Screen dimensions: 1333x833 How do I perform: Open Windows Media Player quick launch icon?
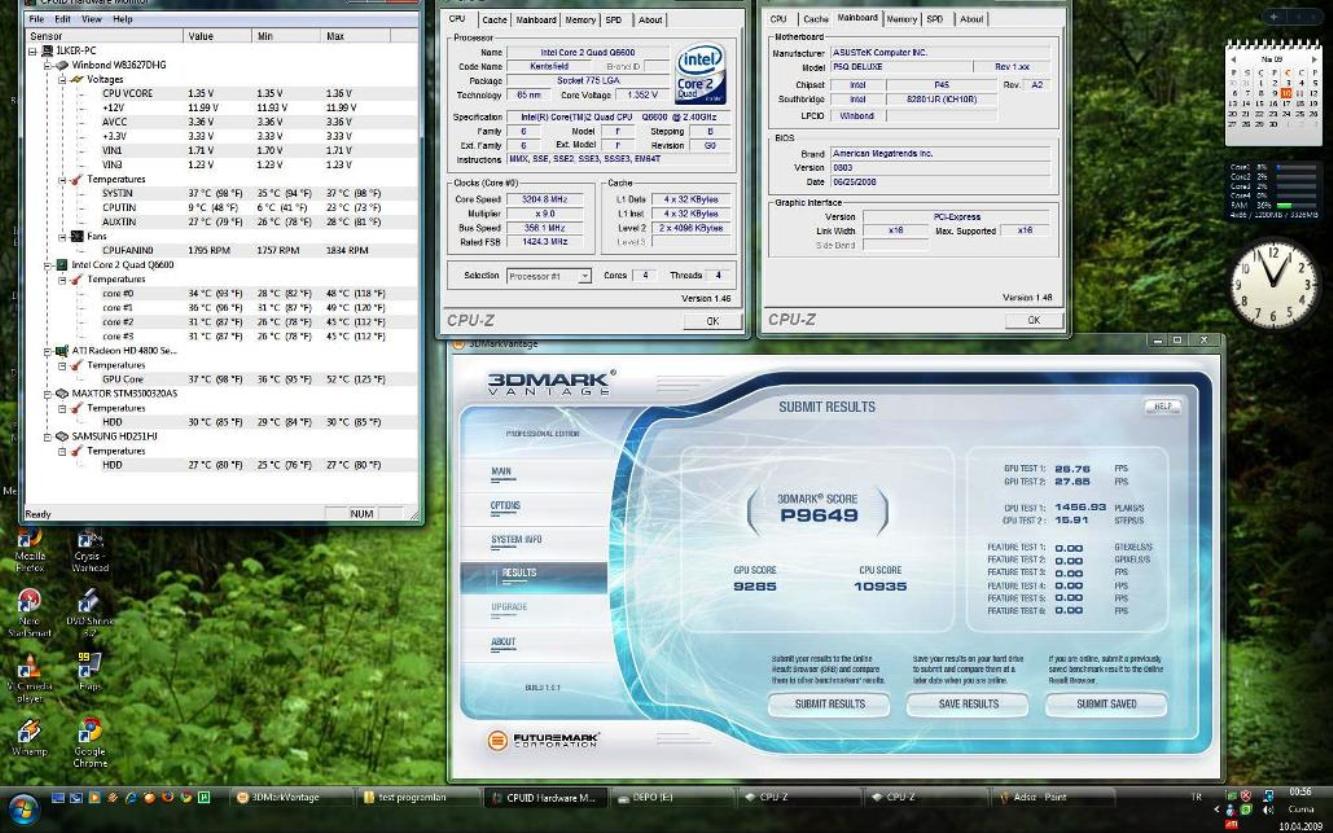click(95, 797)
